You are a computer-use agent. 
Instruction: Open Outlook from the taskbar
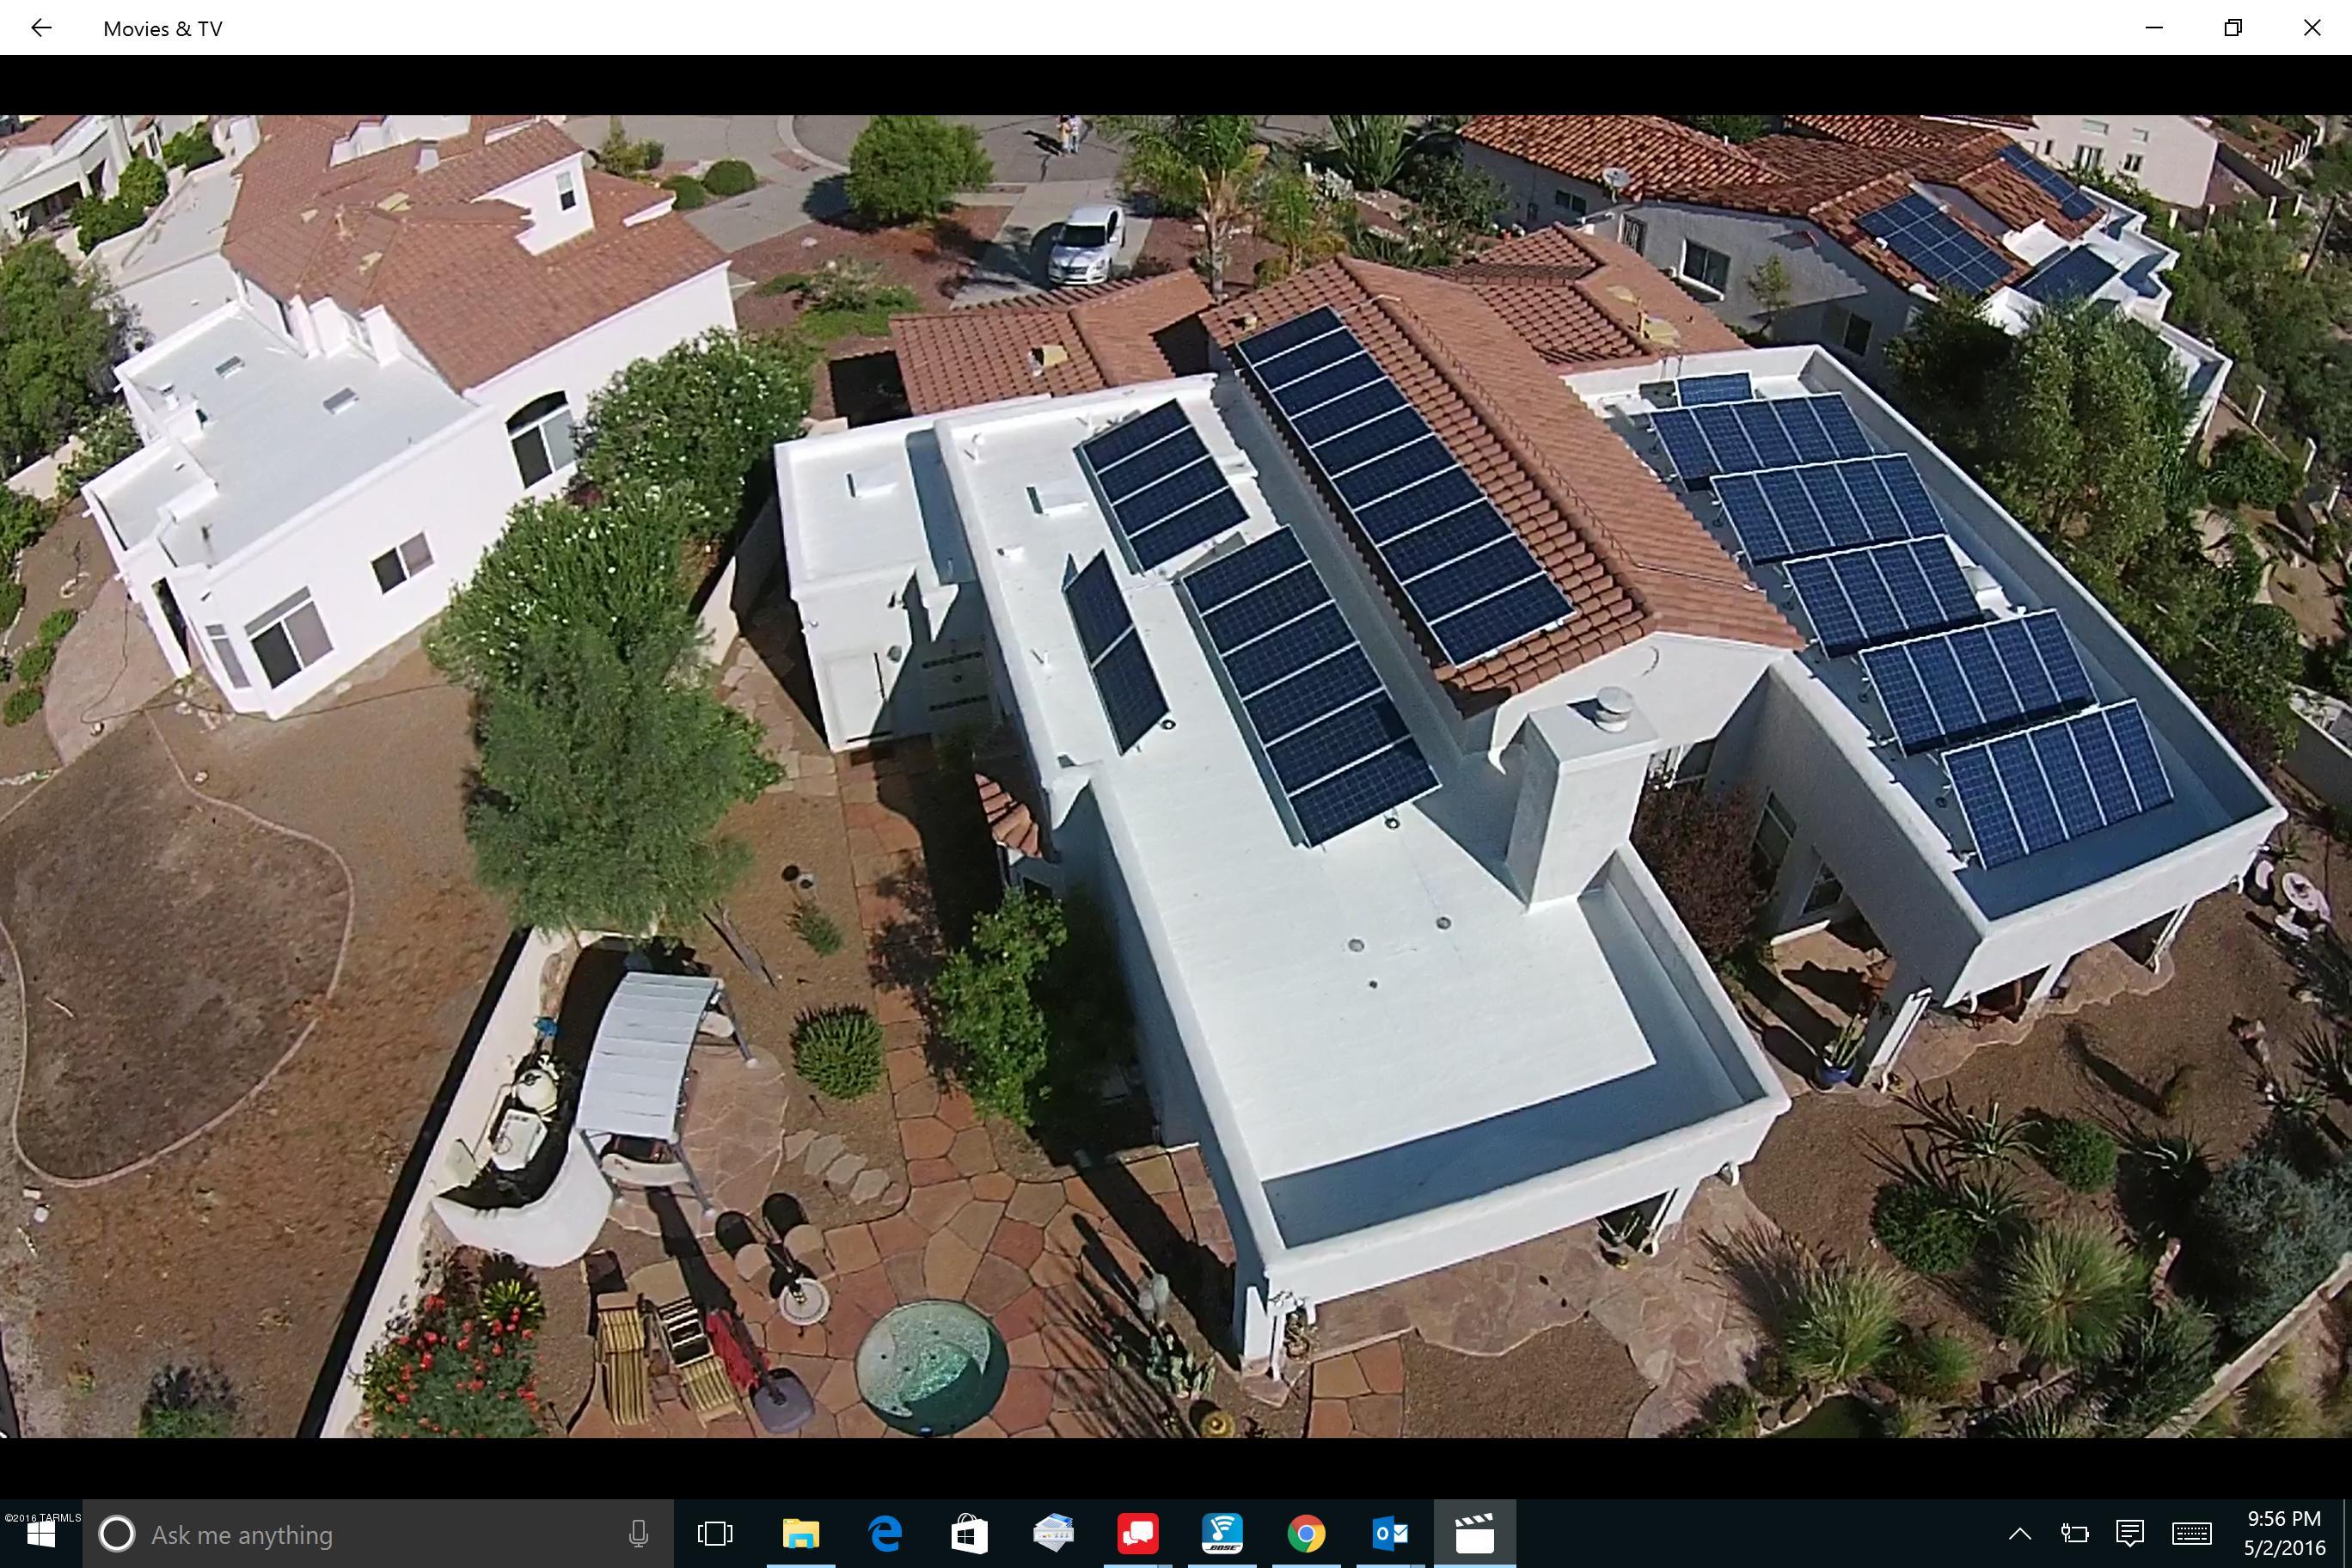coord(1390,1534)
